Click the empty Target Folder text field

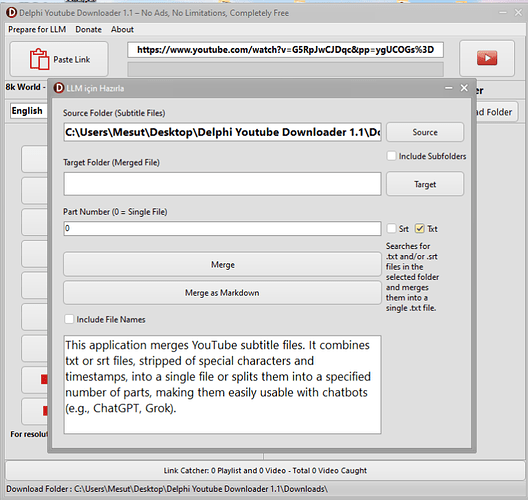pyautogui.click(x=222, y=184)
